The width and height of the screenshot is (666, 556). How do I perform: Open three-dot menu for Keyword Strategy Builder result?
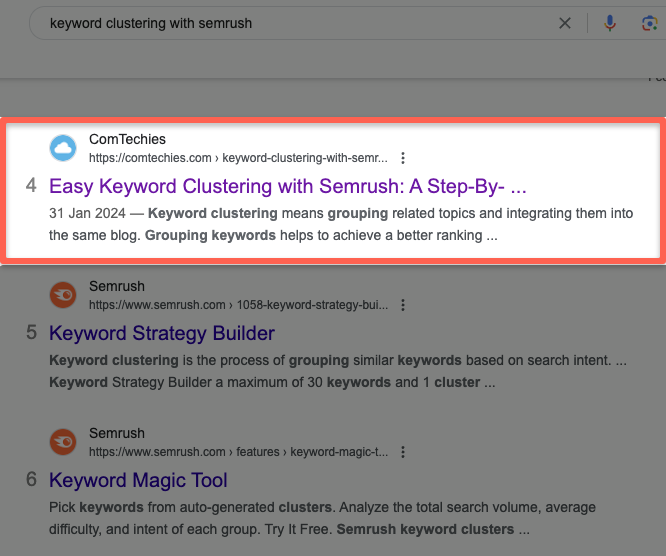click(403, 305)
